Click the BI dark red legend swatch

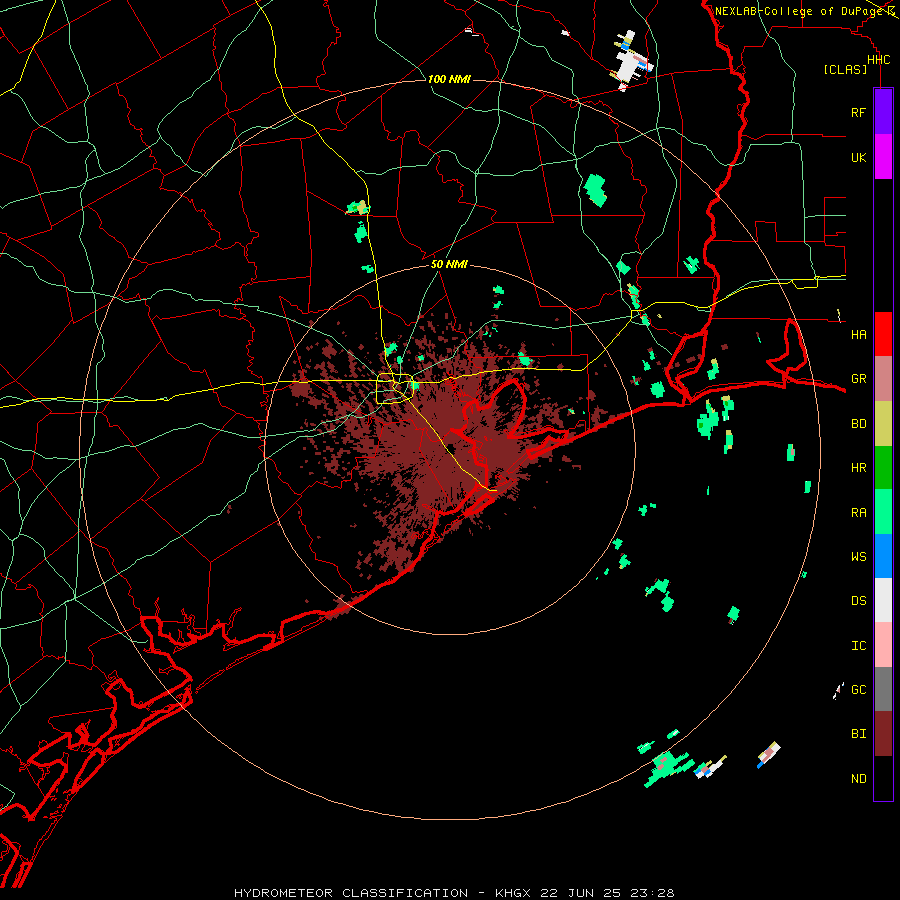click(883, 734)
